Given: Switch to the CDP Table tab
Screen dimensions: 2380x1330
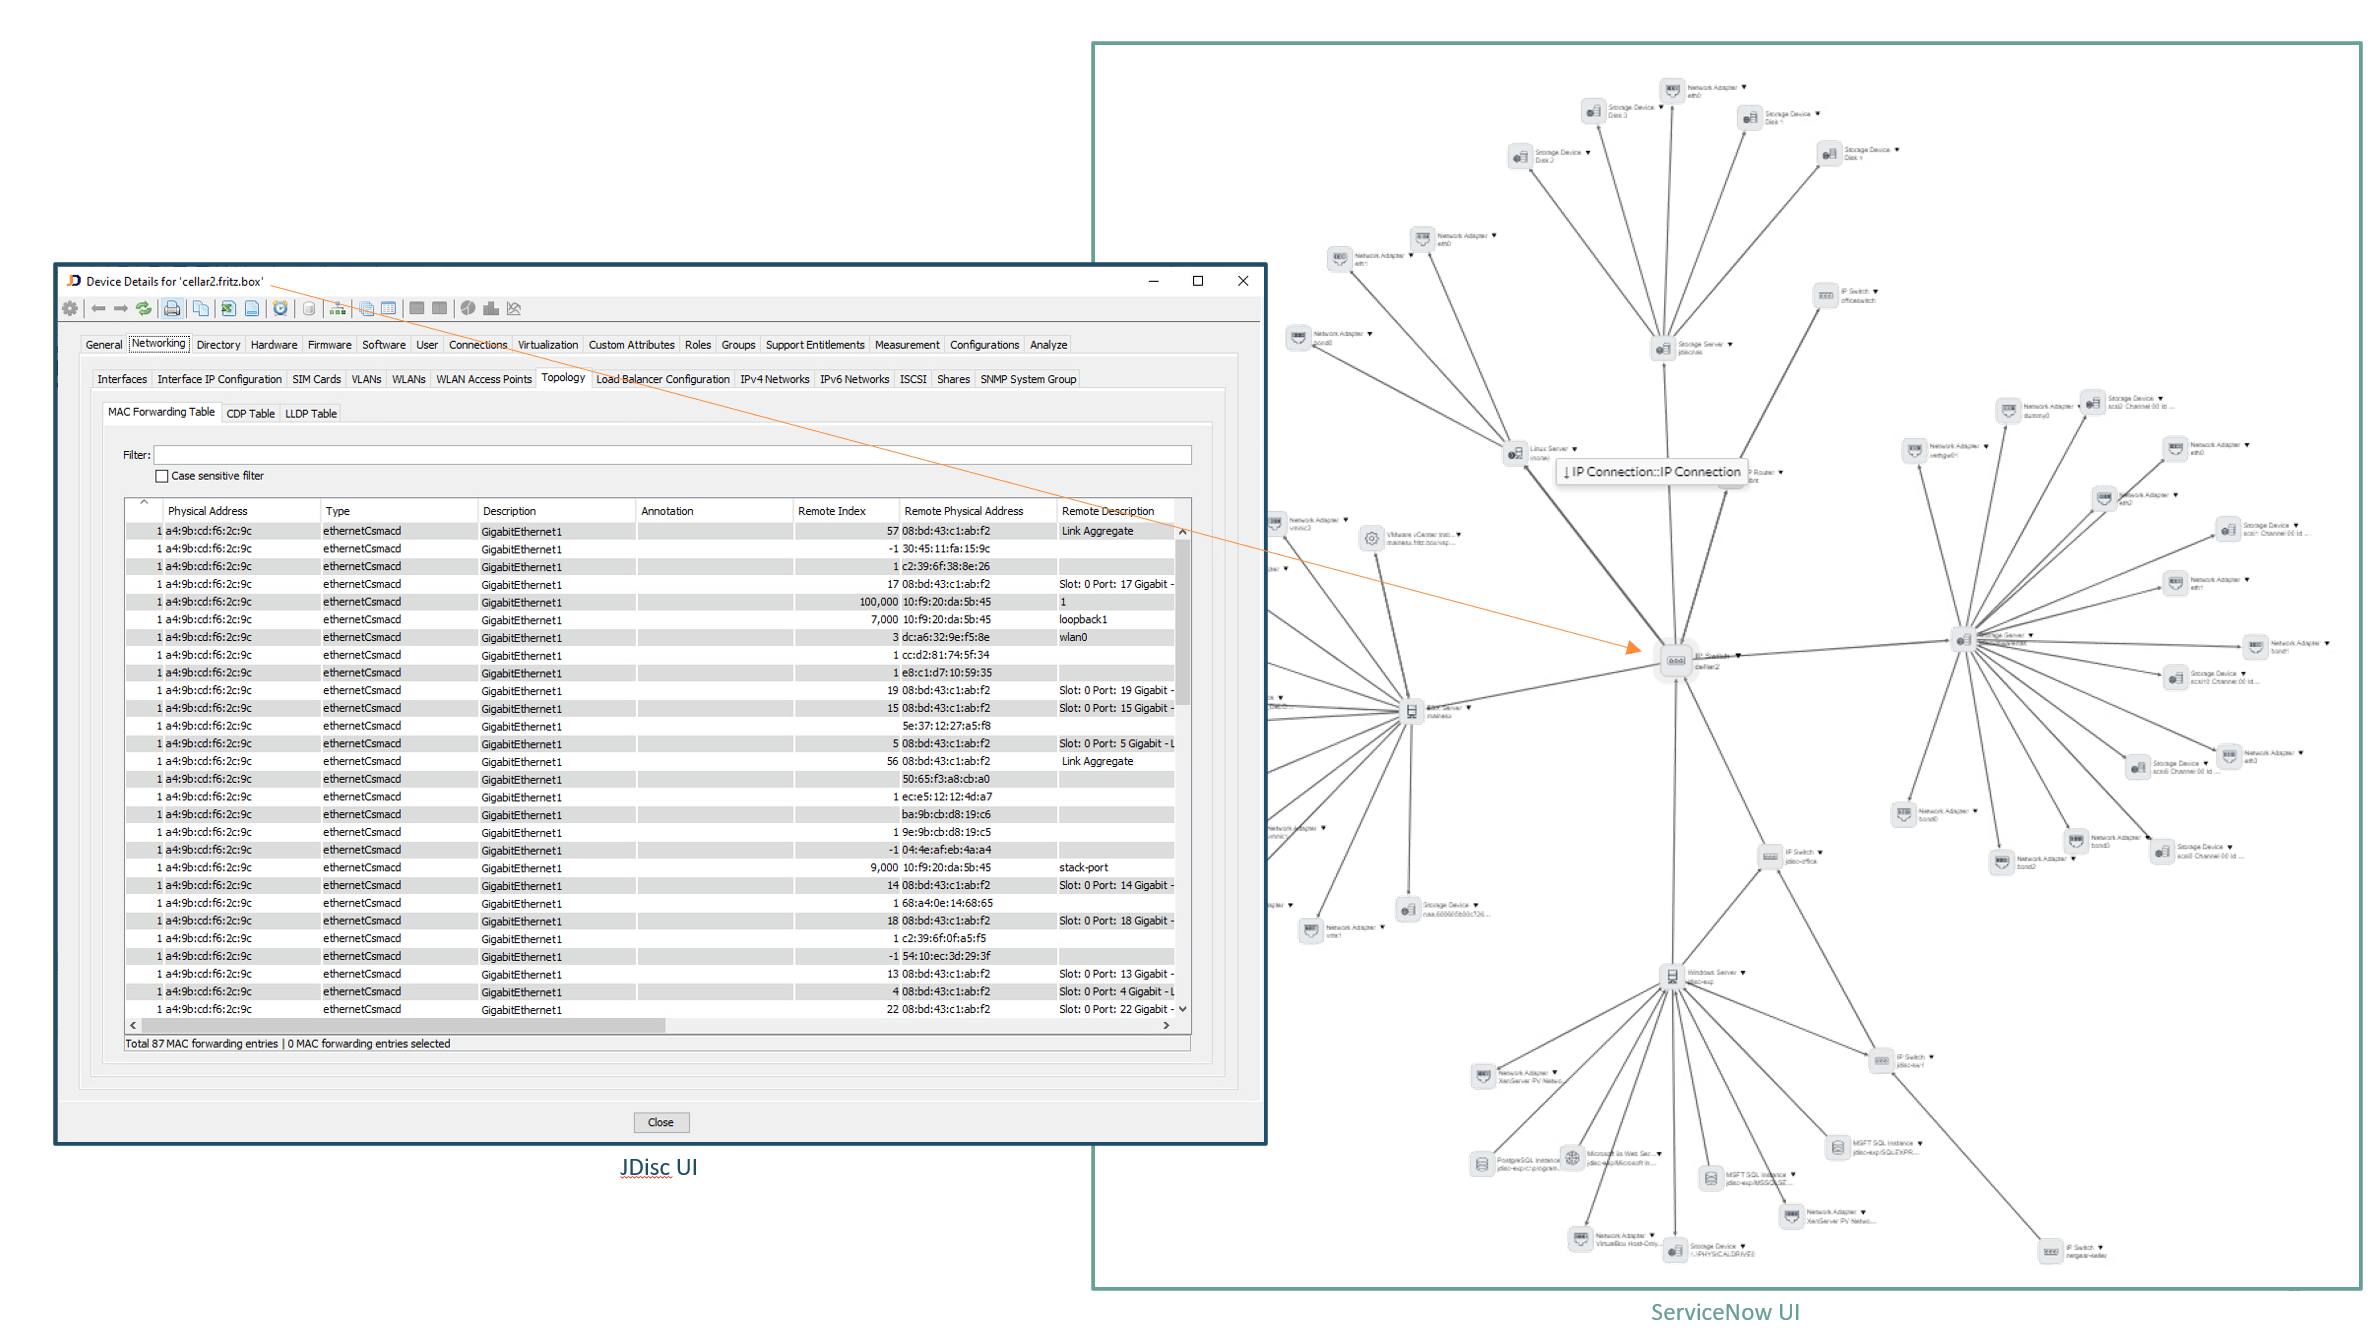Looking at the screenshot, I should (x=250, y=414).
